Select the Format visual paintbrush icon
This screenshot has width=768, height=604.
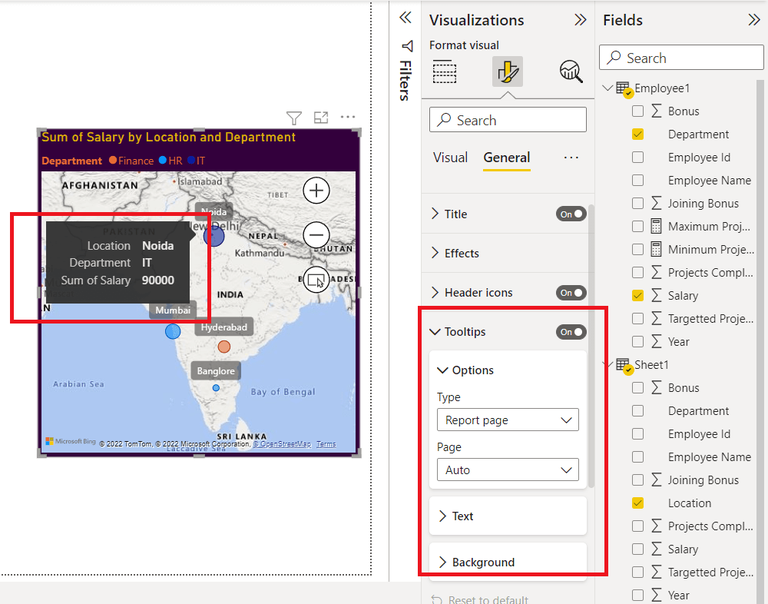pyautogui.click(x=507, y=72)
